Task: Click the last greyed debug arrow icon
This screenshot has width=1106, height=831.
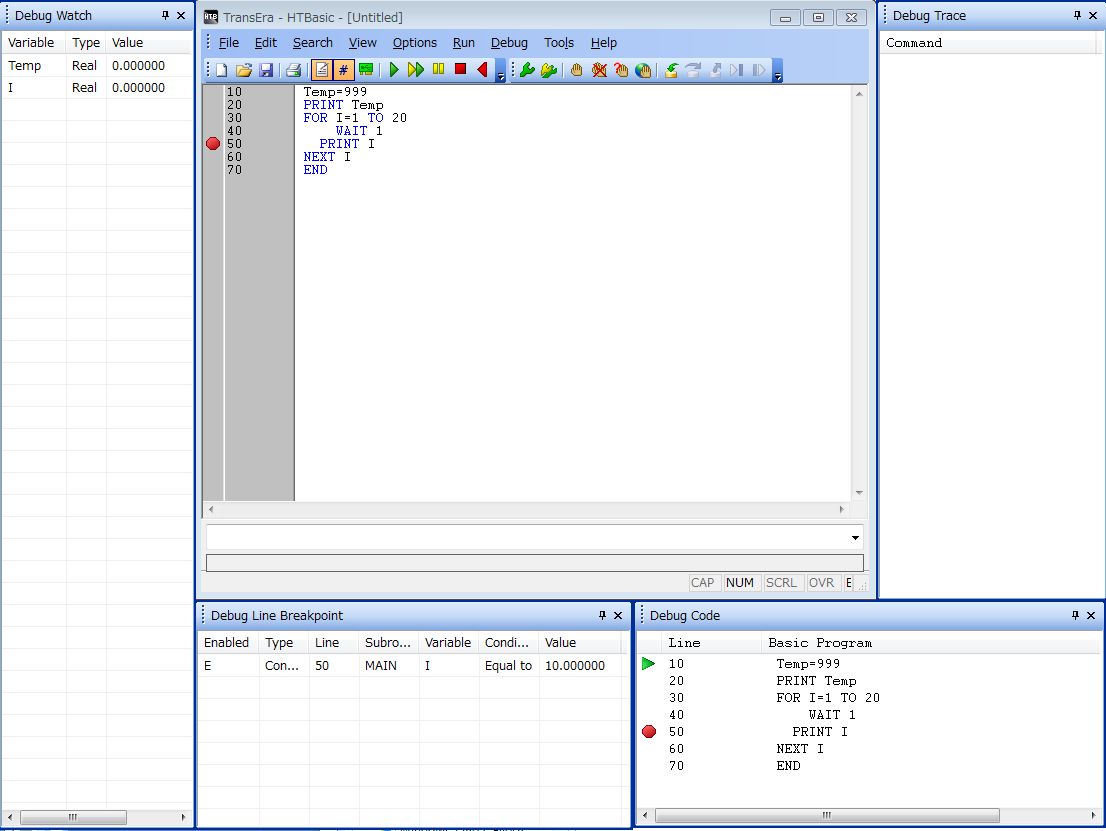Action: [759, 70]
